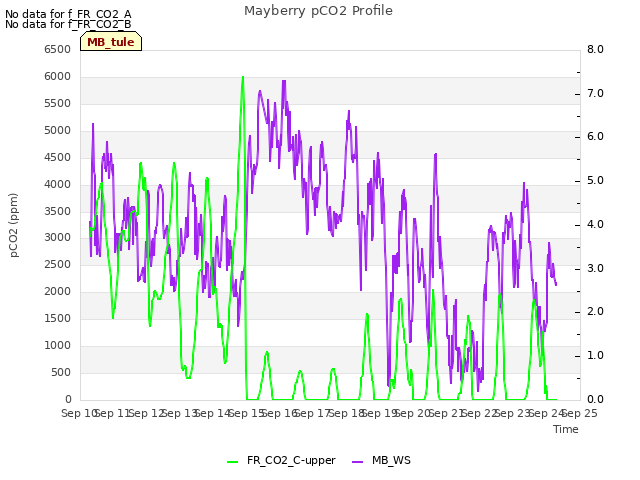Screen dimensions: 640x480
Task: Click the 2500 y-axis tick label
Action: (58, 264)
